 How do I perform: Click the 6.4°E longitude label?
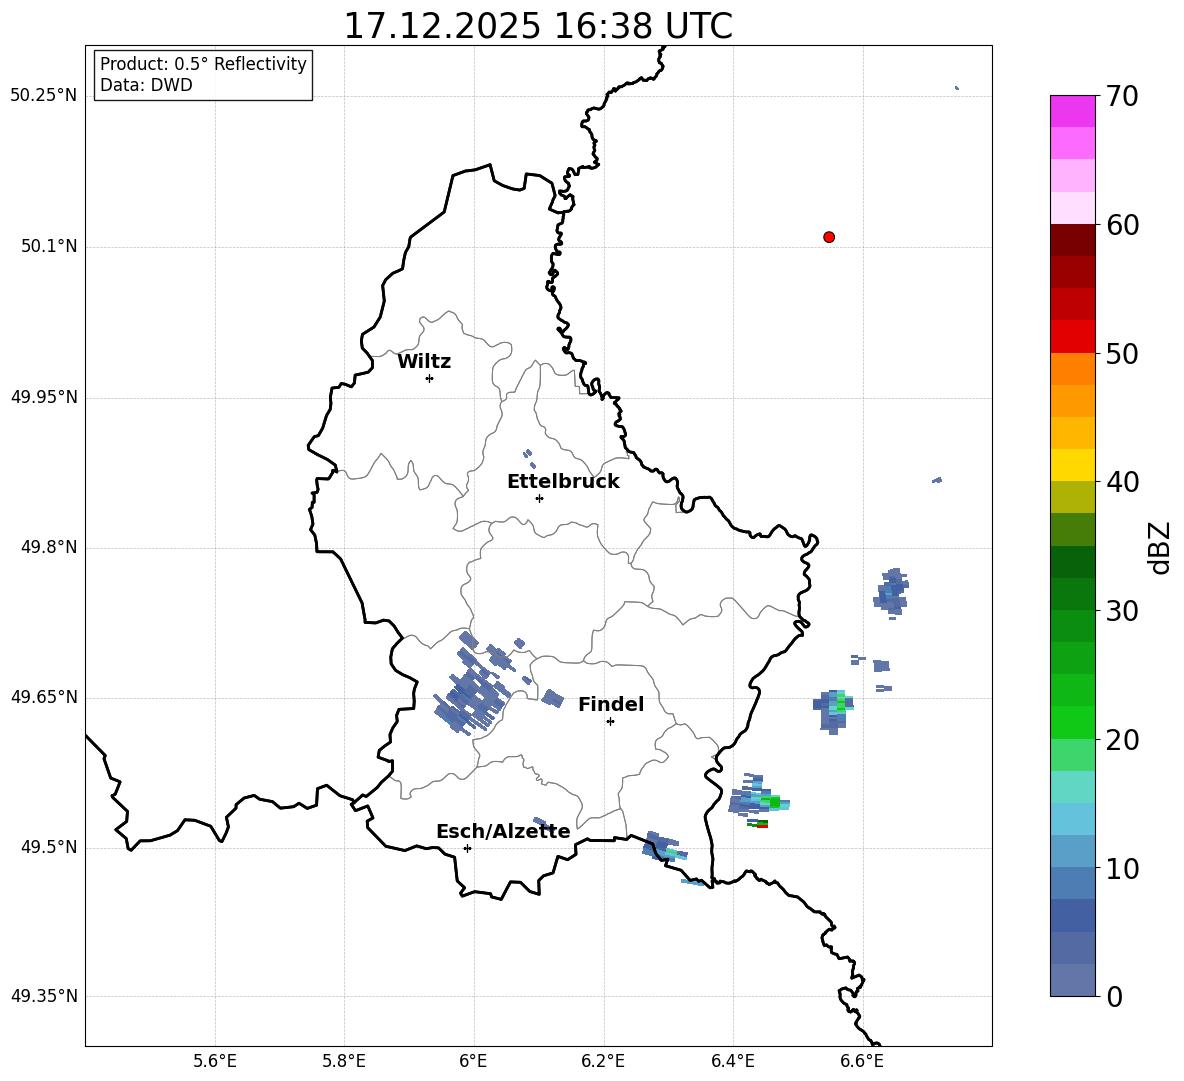click(x=732, y=1061)
